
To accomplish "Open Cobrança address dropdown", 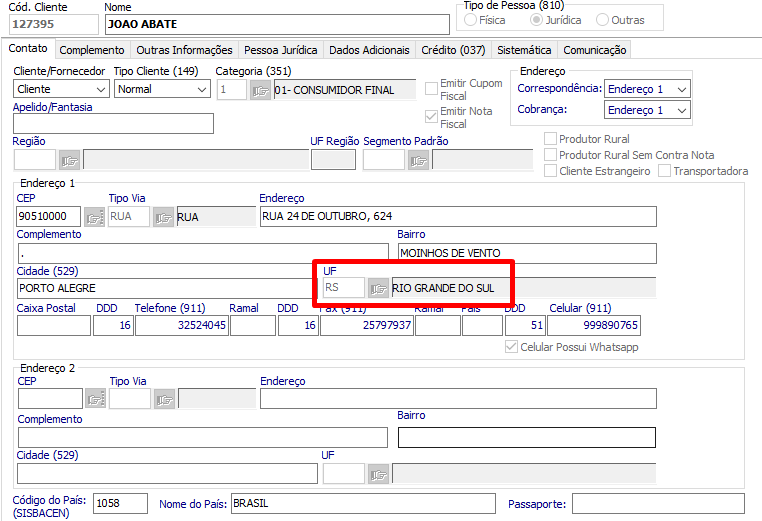I will (682, 110).
